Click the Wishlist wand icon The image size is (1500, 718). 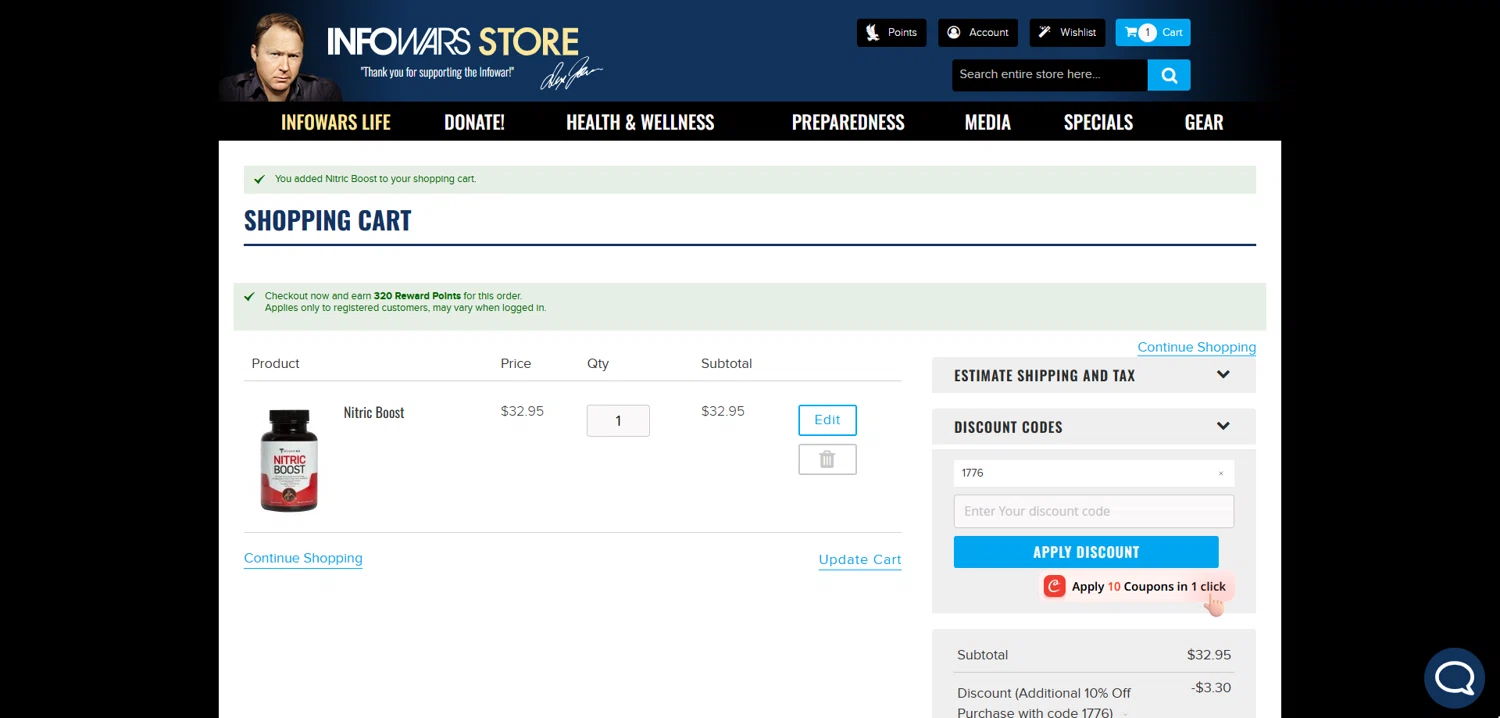point(1045,33)
